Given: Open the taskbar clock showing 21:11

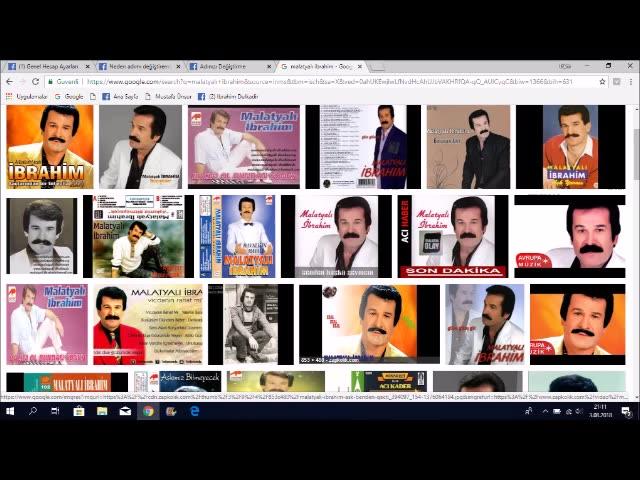Looking at the screenshot, I should click(600, 411).
